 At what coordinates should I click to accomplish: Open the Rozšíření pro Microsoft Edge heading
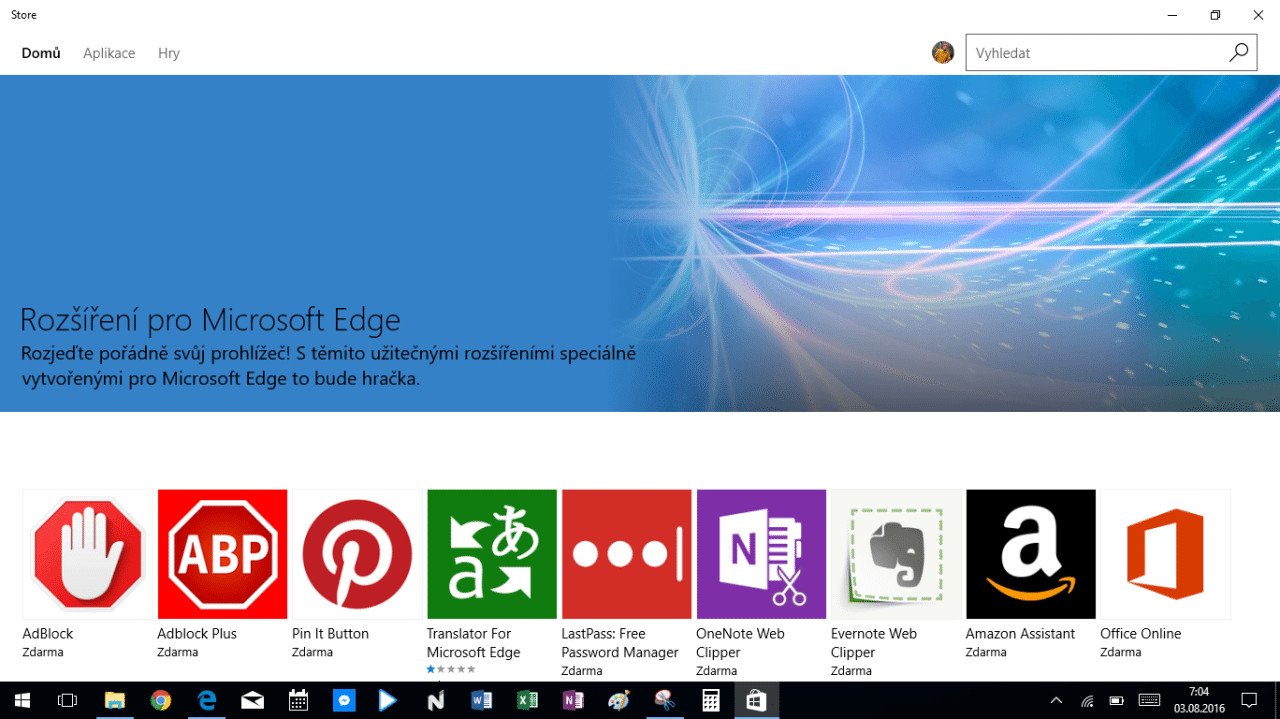[x=210, y=321]
